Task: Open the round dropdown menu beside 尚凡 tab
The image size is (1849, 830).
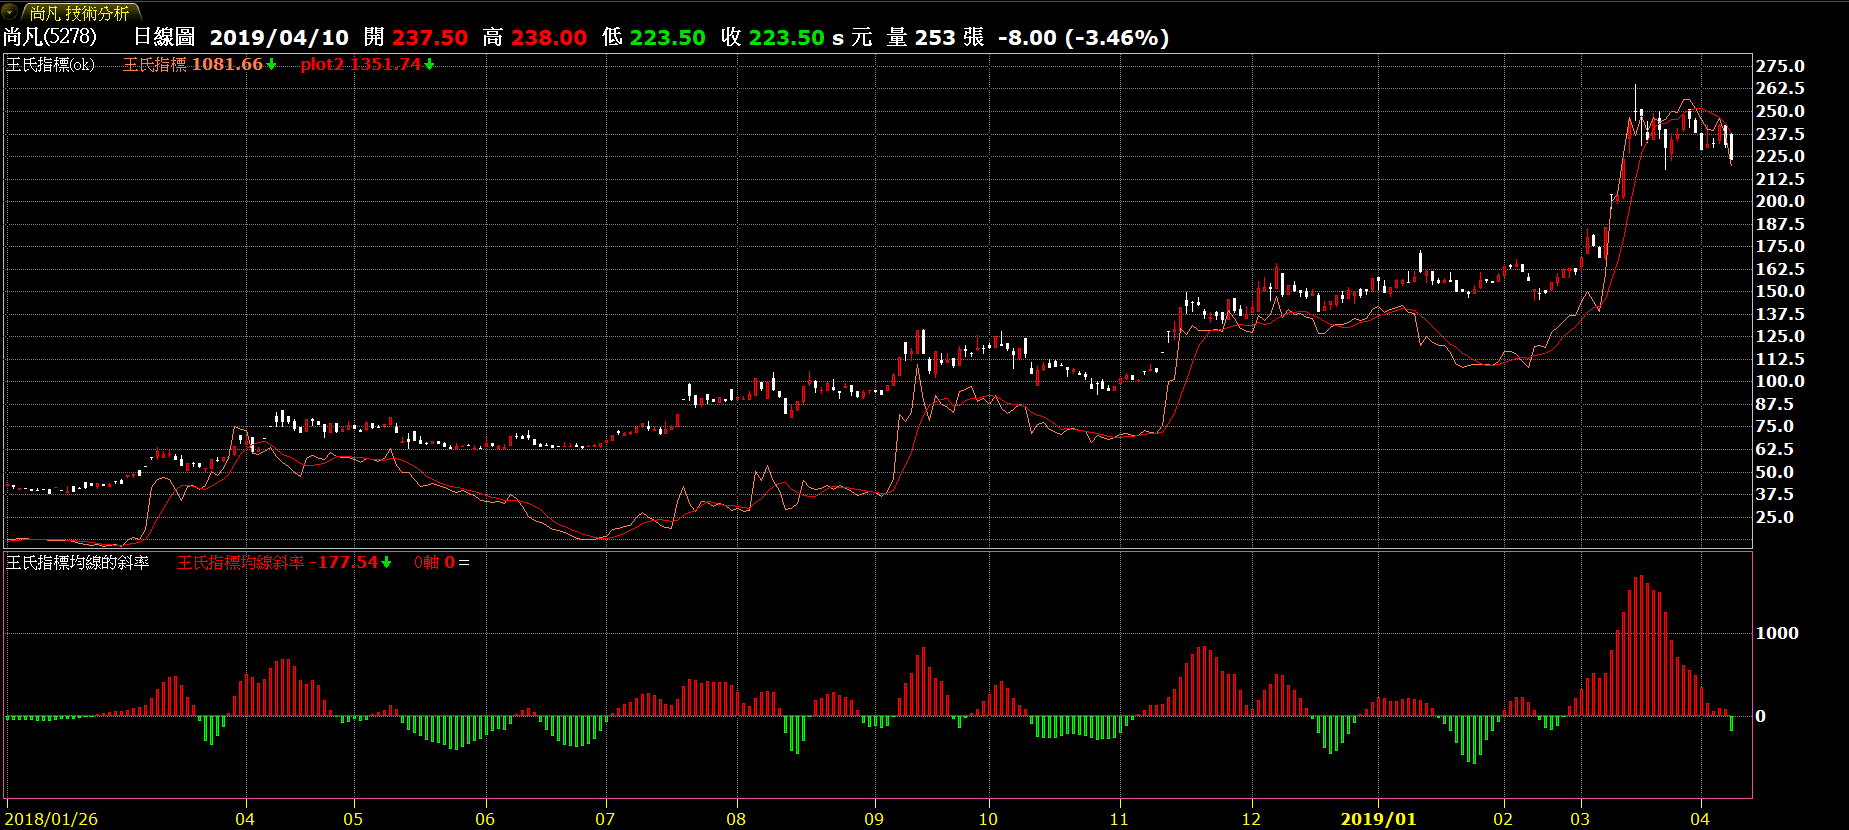Action: pos(9,12)
